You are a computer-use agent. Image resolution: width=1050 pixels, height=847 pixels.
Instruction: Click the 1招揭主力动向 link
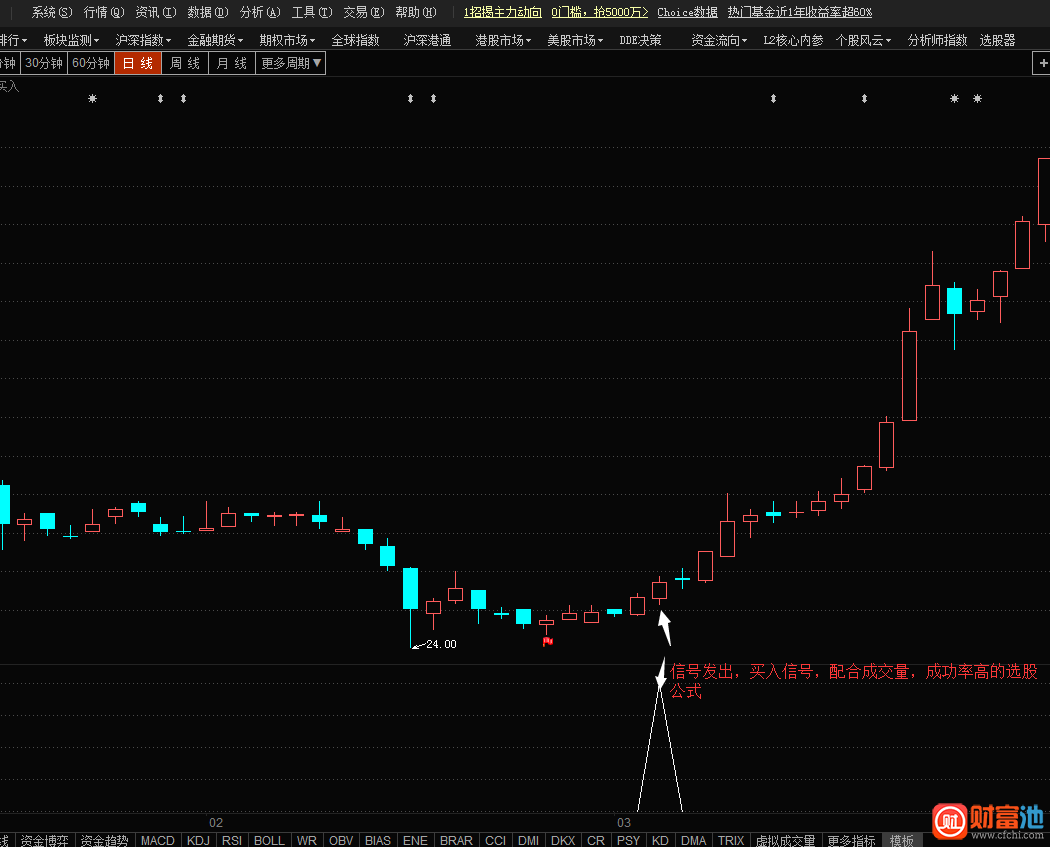[502, 12]
